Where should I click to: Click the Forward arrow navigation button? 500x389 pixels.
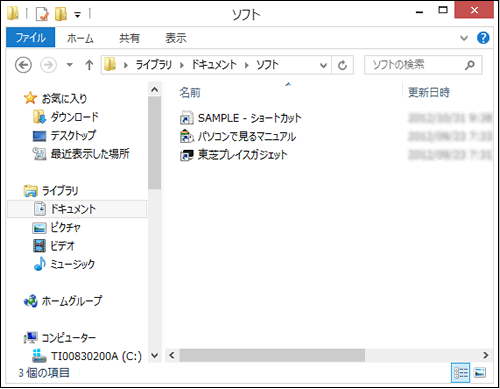click(48, 65)
